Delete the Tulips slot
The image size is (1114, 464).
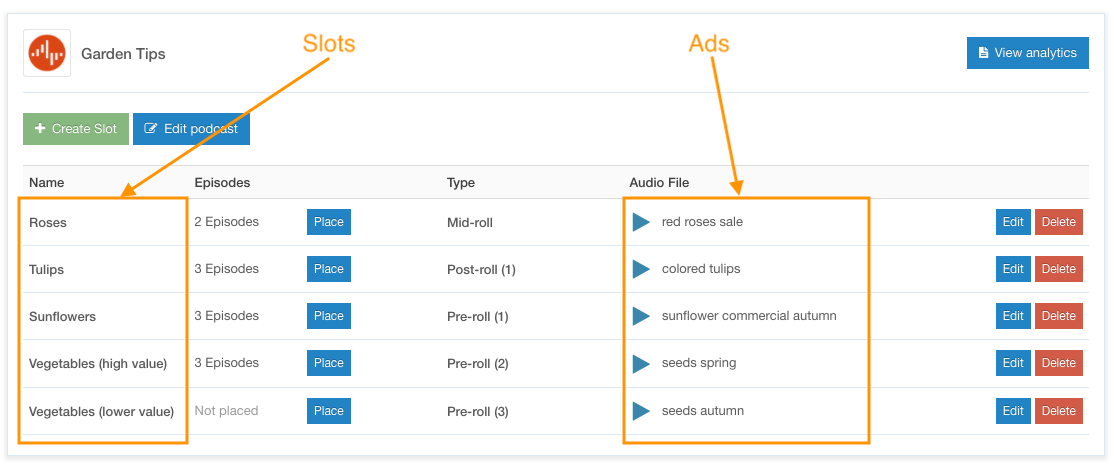(x=1059, y=269)
